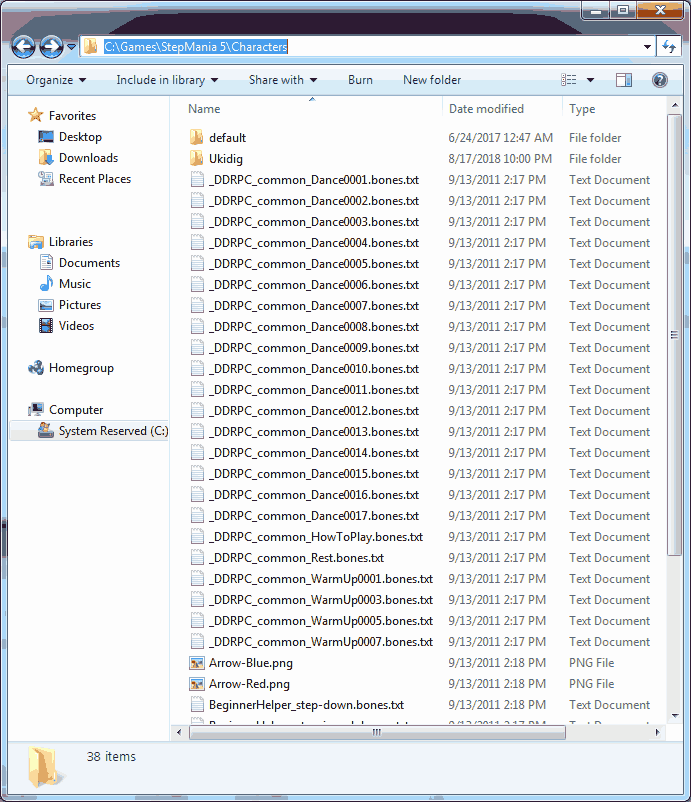Click the horizontal scrollbar thumb
The width and height of the screenshot is (691, 802).
(x=377, y=732)
